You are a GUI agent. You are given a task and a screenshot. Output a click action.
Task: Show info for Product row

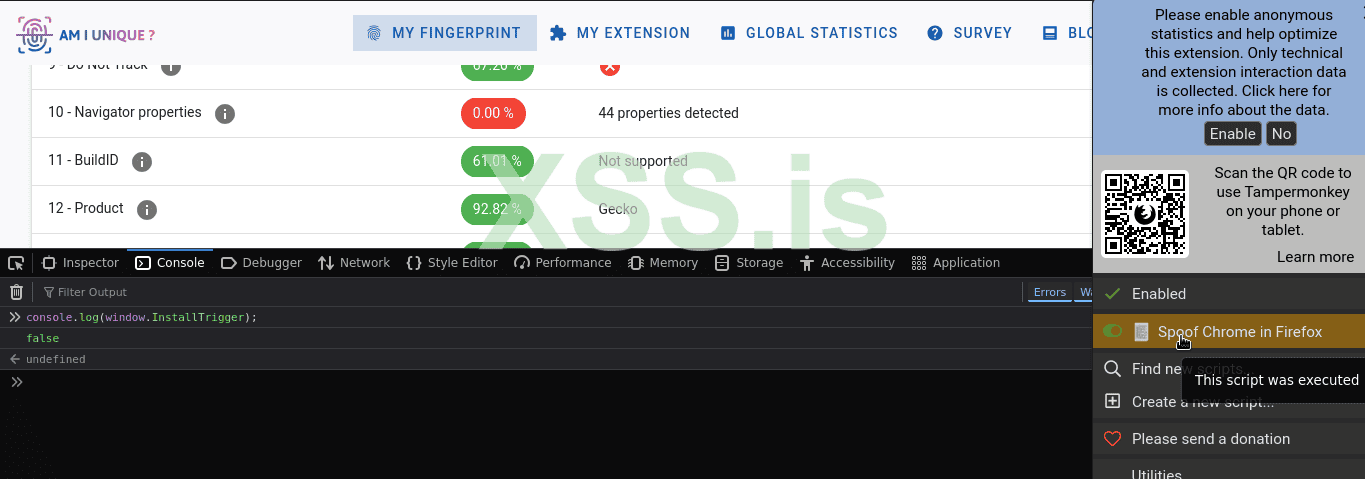coord(147,210)
